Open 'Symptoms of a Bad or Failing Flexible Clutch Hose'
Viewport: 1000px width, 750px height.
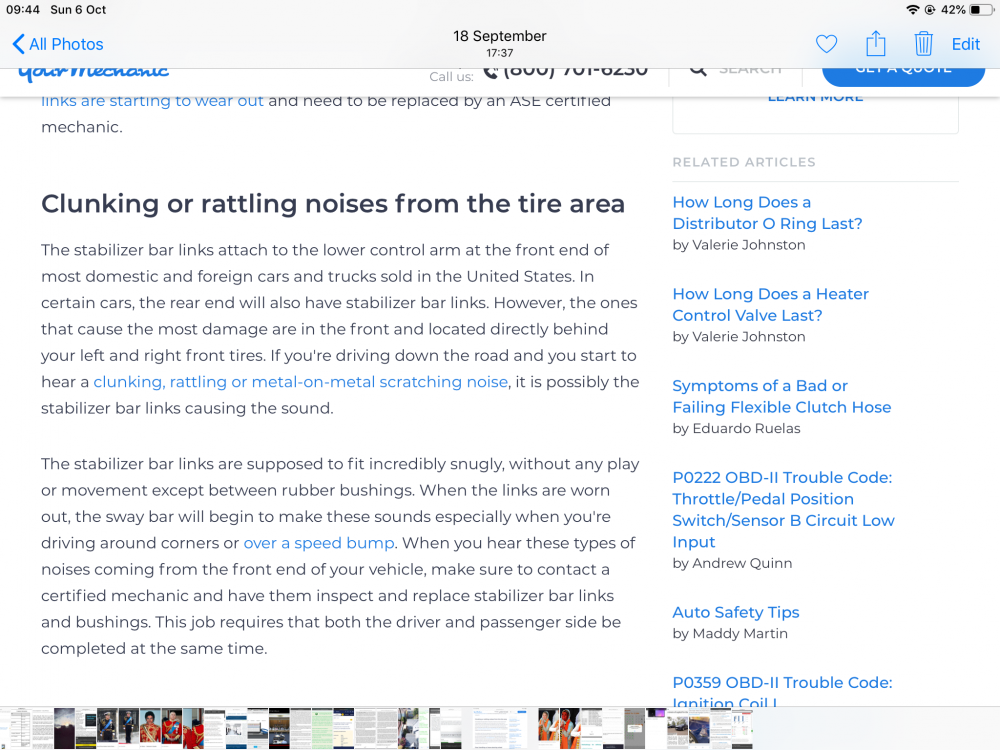781,397
